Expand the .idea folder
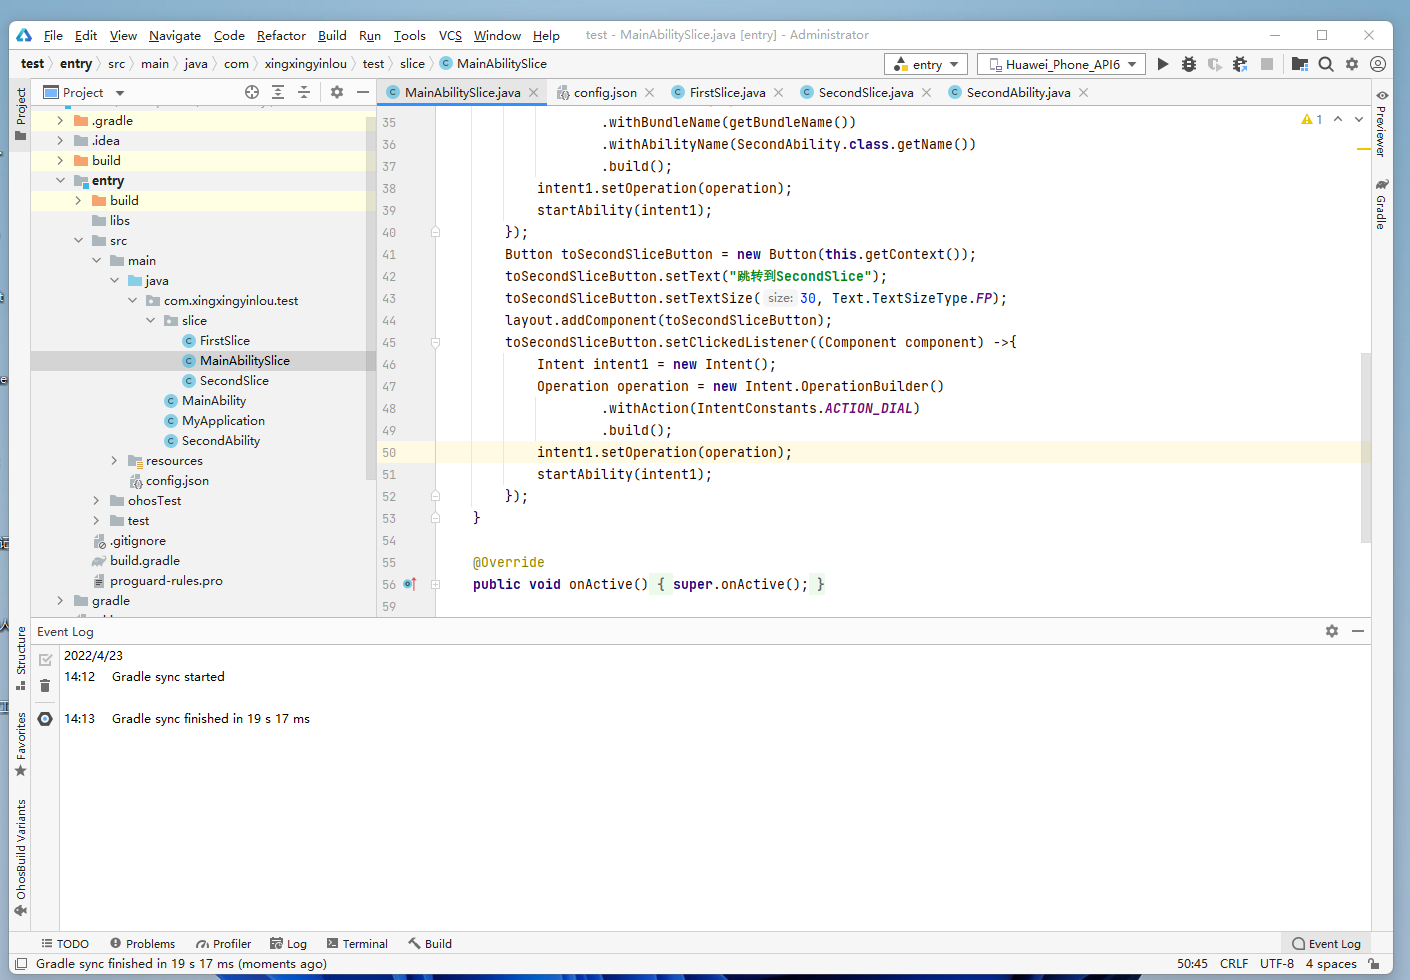Viewport: 1410px width, 980px height. (x=60, y=141)
